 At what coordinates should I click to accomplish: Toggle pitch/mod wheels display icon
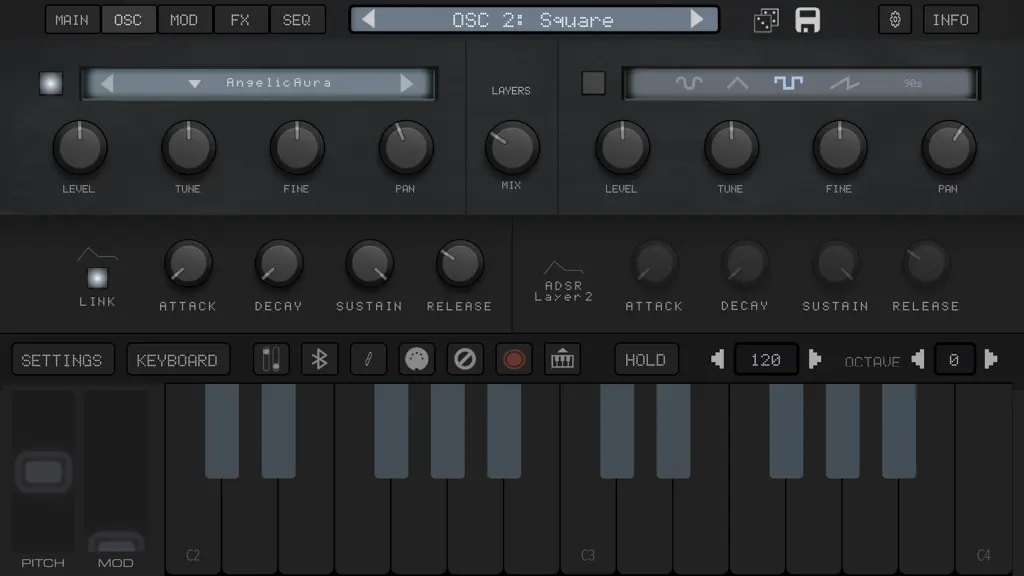(271, 360)
